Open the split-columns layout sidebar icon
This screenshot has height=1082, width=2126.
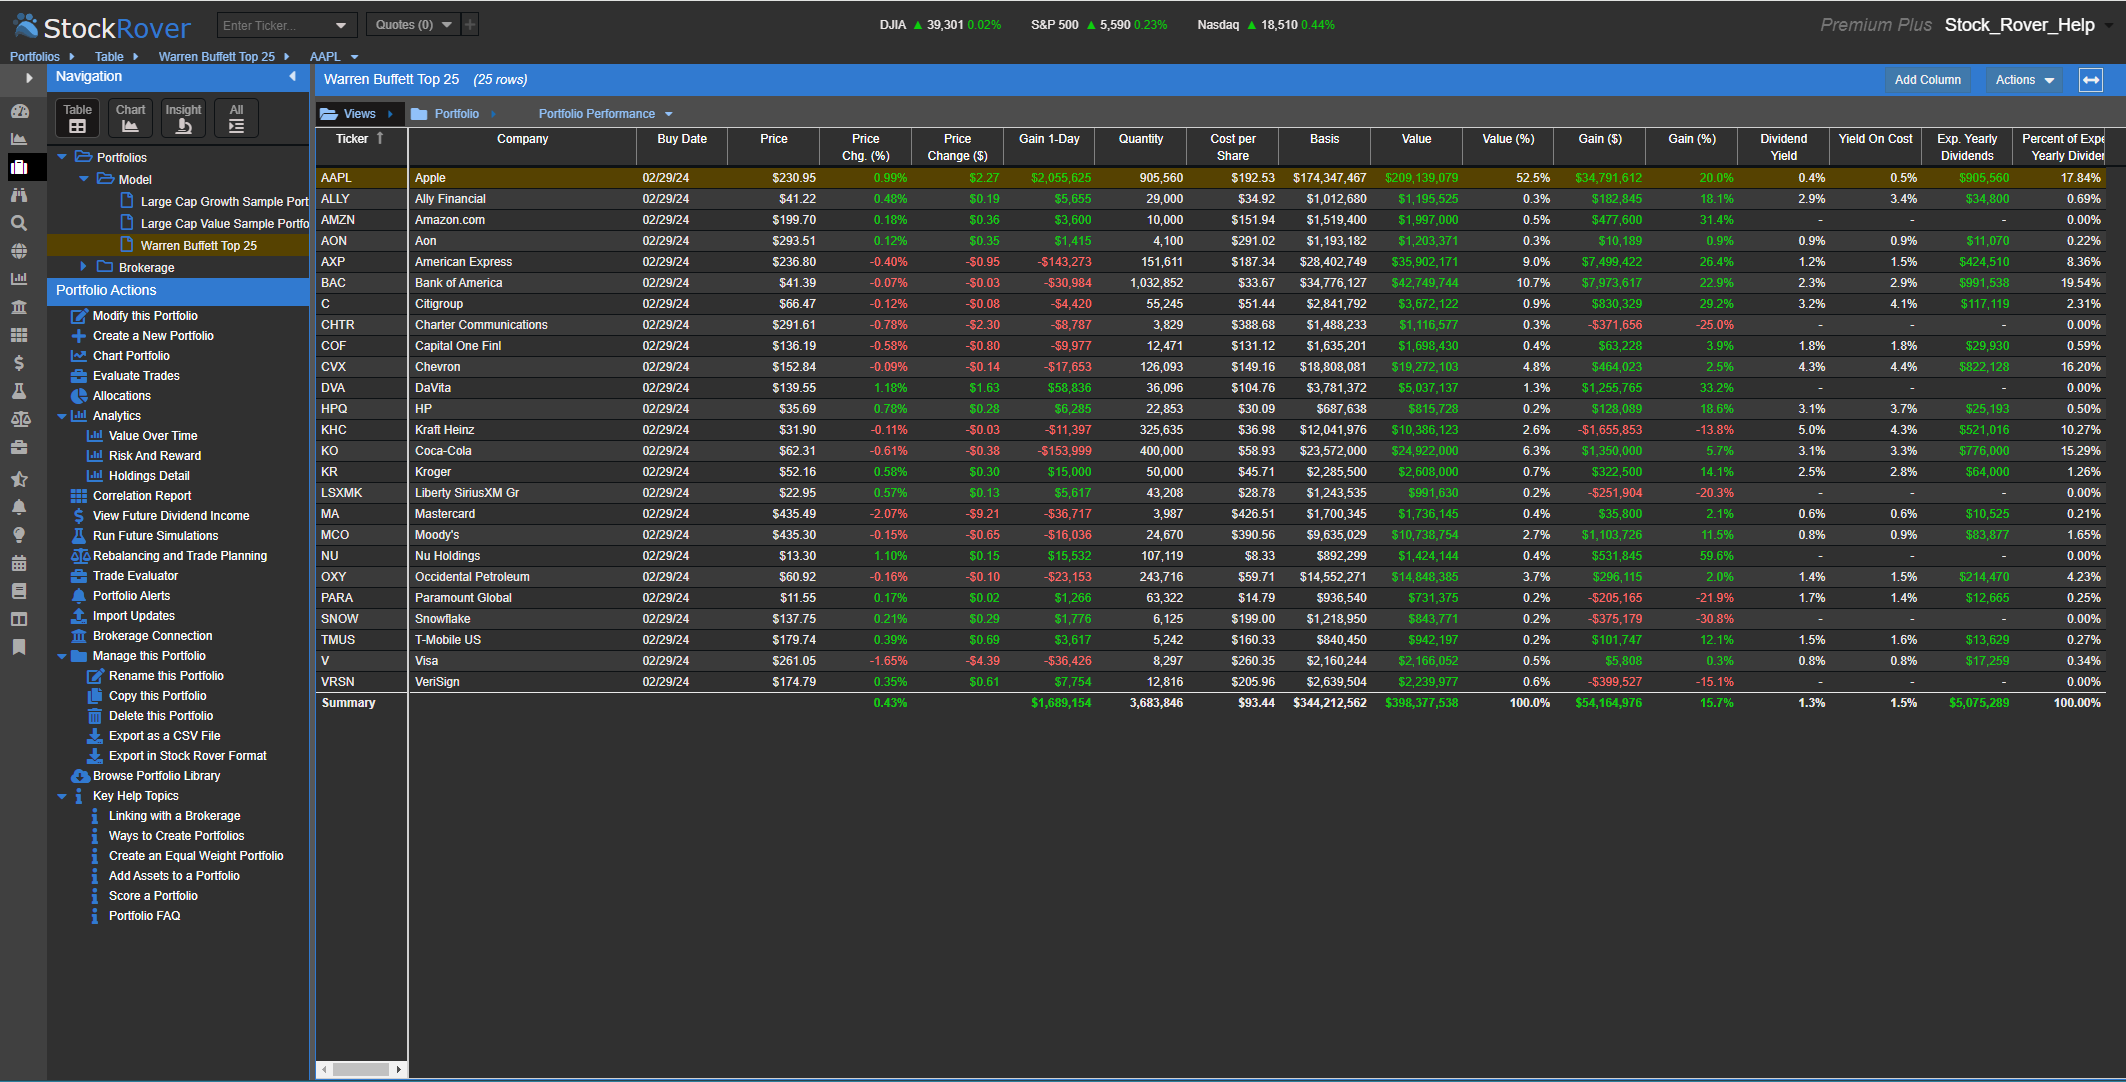(x=19, y=619)
